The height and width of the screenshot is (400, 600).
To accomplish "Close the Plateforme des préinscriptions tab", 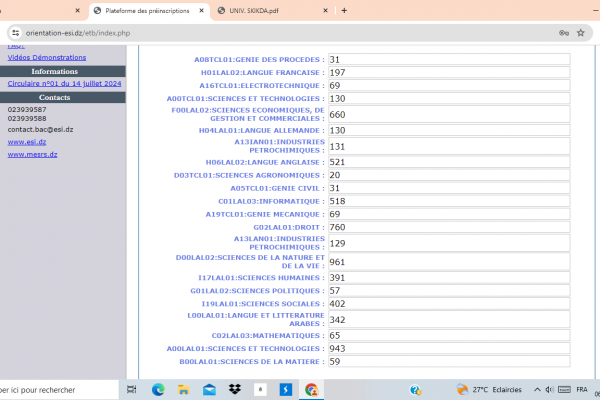I will (201, 11).
